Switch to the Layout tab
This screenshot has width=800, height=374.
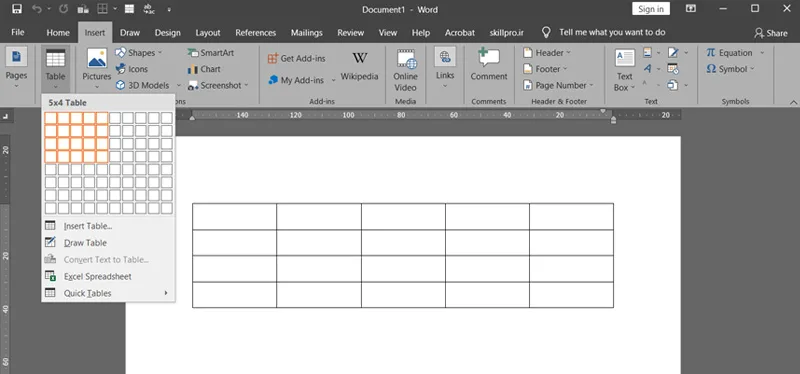coord(208,32)
